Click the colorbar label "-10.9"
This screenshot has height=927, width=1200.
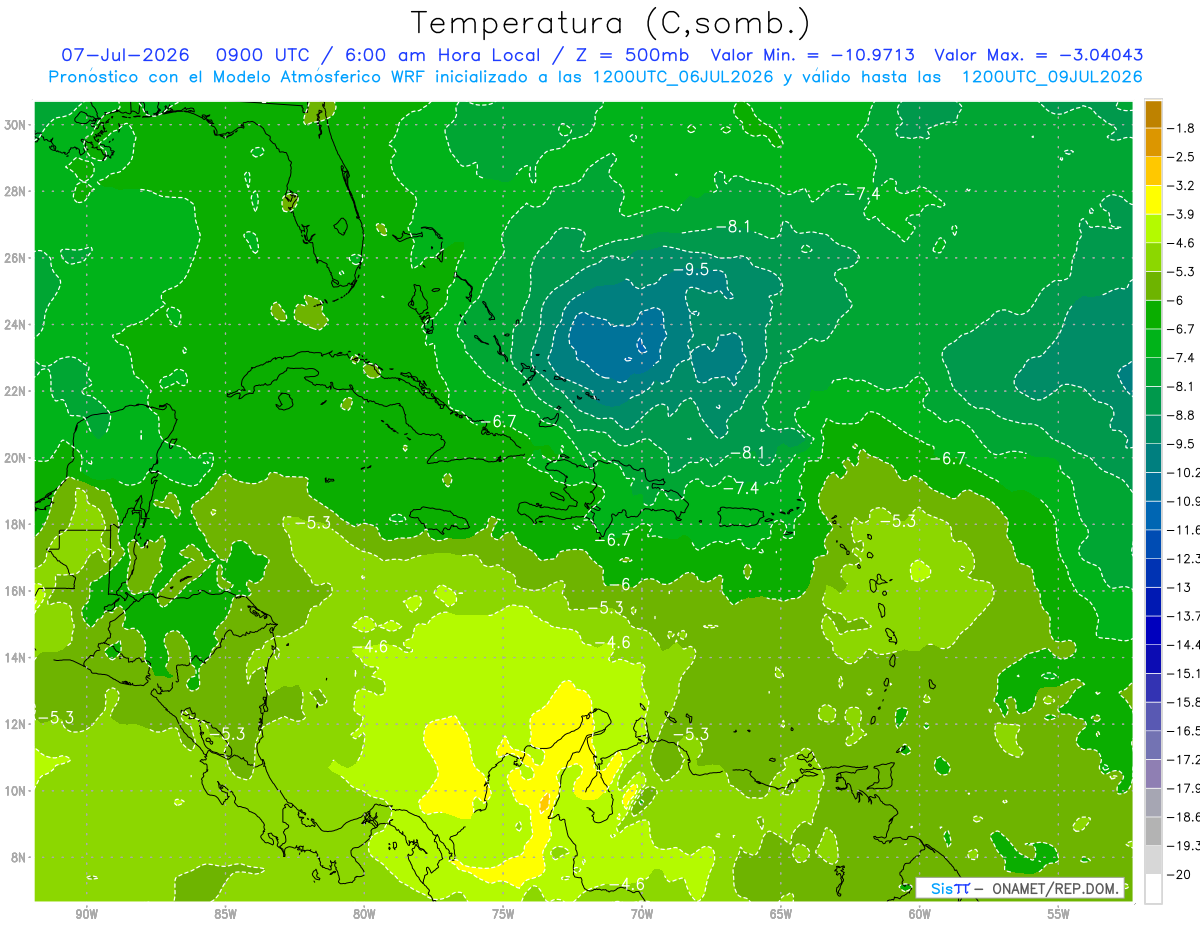[x=1184, y=501]
